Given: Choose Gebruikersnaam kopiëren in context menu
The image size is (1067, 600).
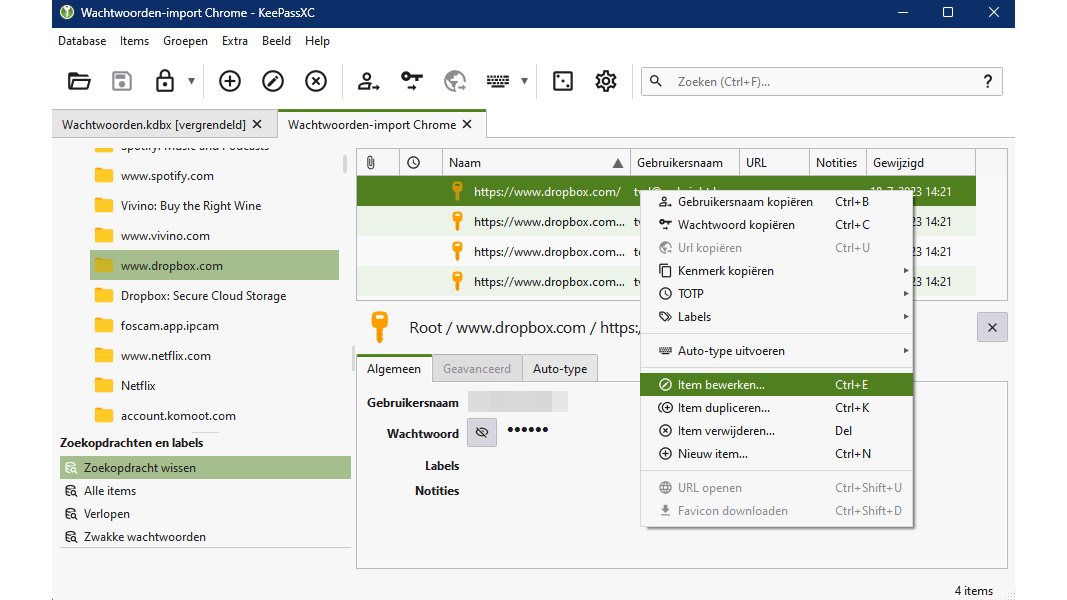Looking at the screenshot, I should (776, 201).
